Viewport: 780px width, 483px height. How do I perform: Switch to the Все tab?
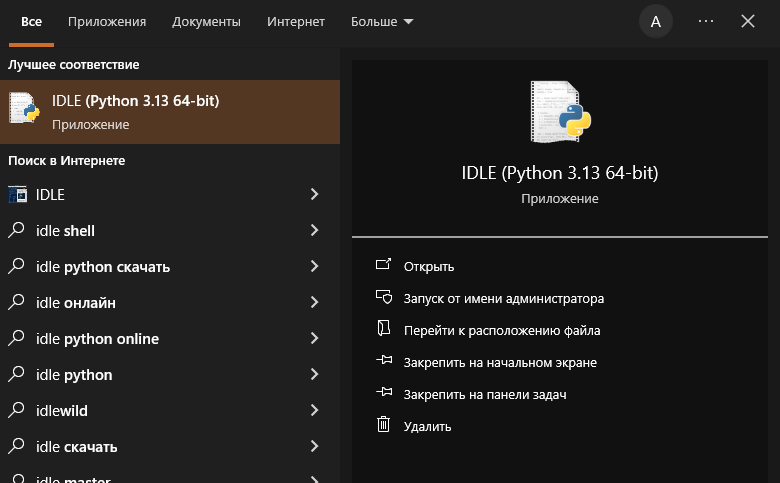click(x=31, y=22)
